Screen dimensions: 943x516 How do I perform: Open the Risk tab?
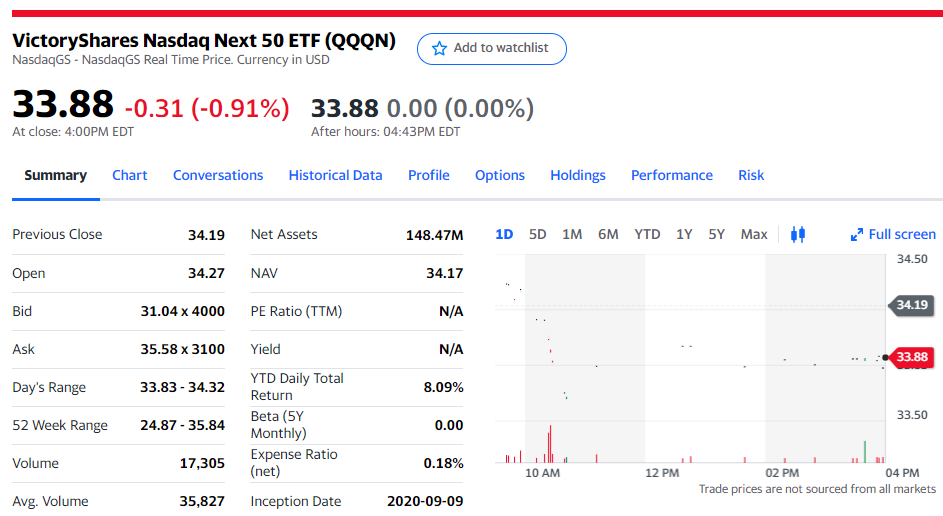[x=751, y=175]
